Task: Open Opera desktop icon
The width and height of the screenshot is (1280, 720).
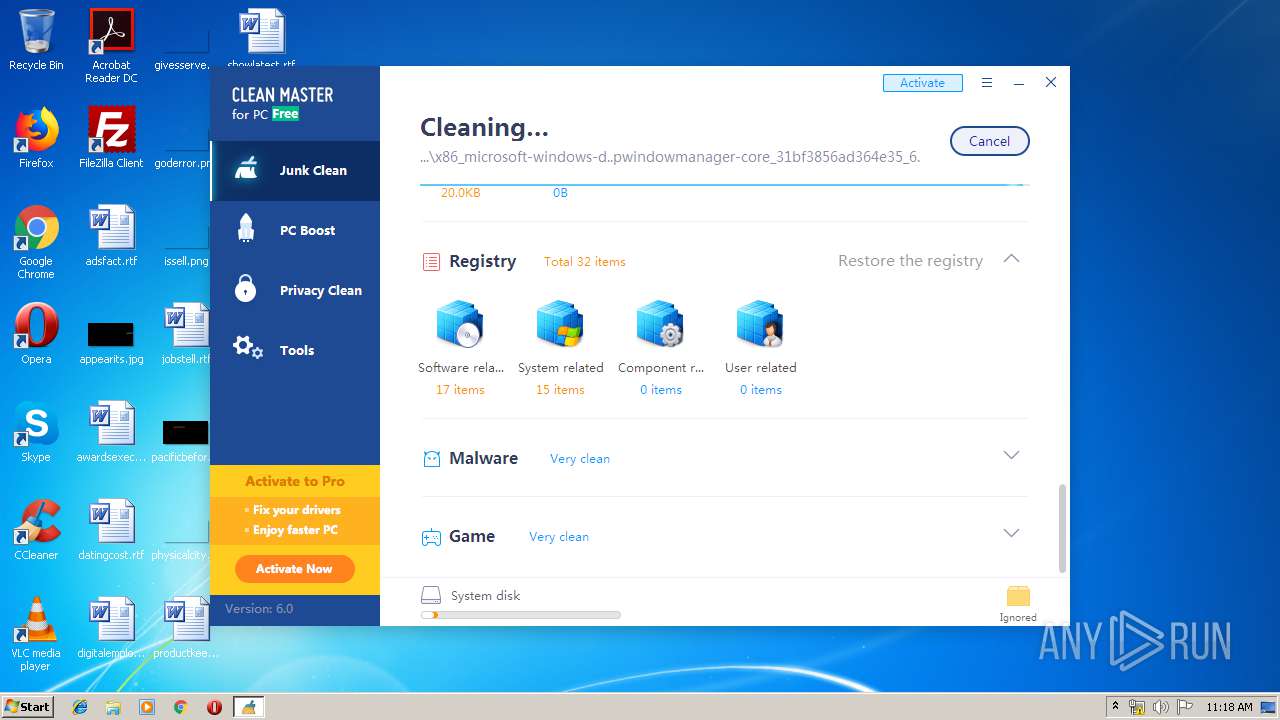Action: tap(36, 334)
